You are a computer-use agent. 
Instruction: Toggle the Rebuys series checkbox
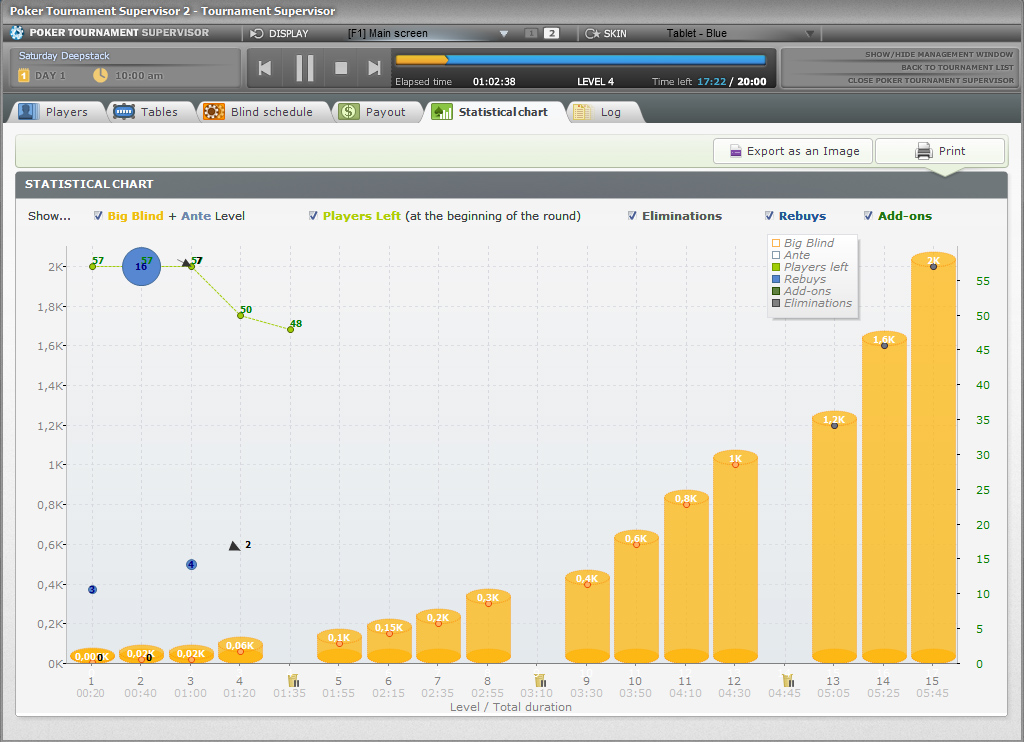[x=769, y=216]
